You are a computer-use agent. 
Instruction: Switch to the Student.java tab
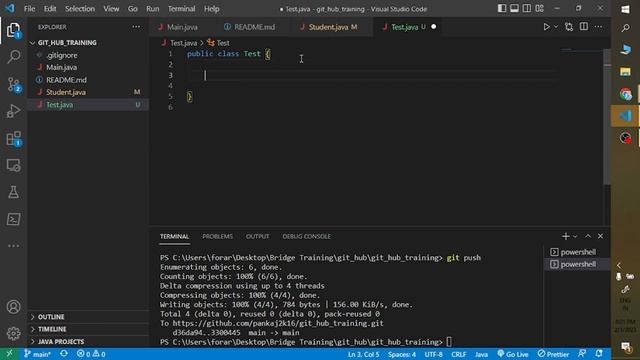[x=329, y=27]
